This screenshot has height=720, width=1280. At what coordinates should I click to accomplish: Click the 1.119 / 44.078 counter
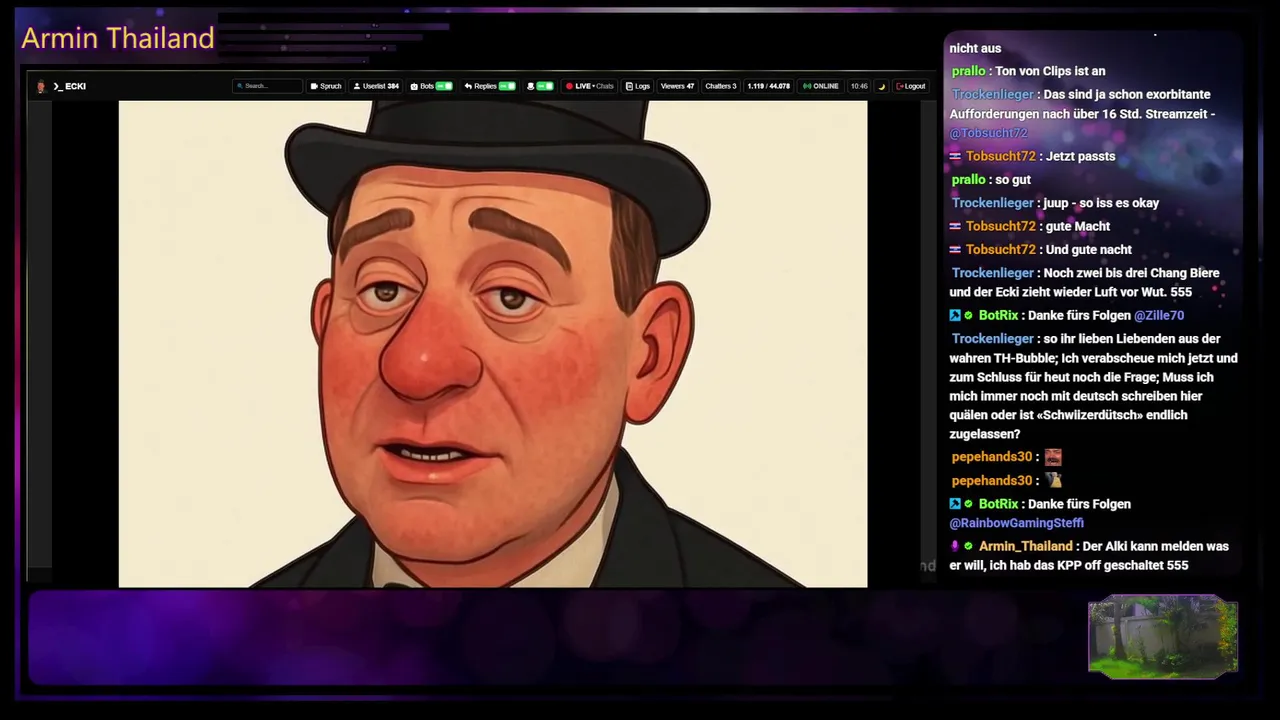coord(769,86)
